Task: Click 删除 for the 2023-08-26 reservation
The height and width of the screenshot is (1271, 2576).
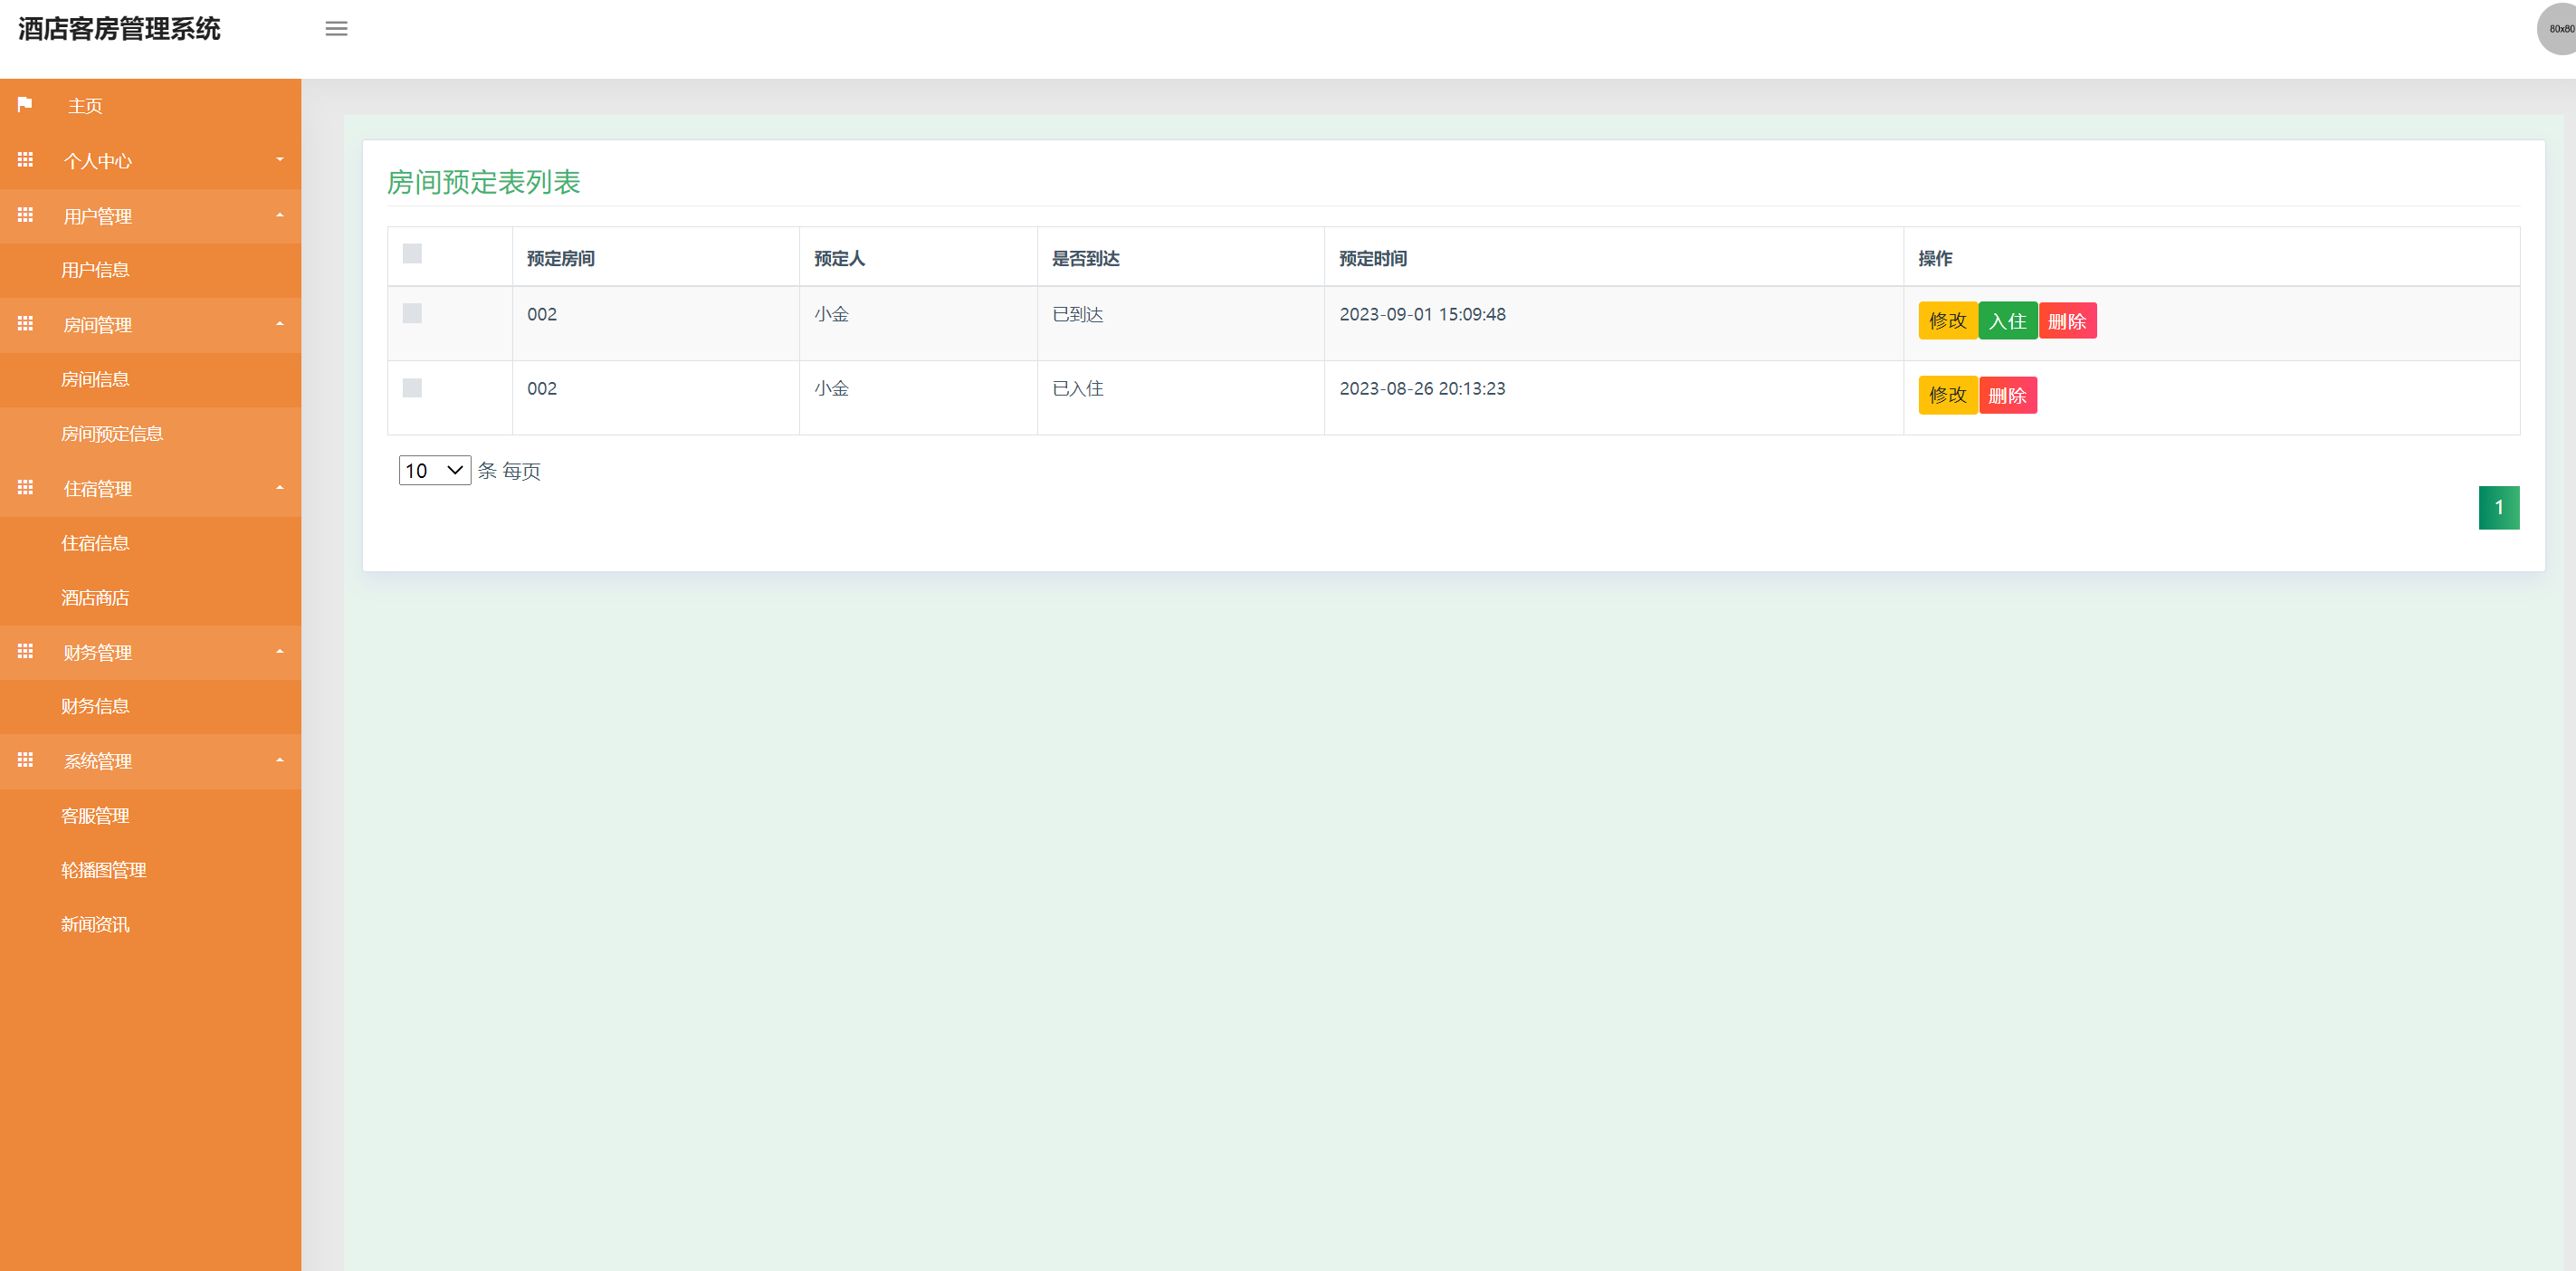Action: click(2007, 395)
